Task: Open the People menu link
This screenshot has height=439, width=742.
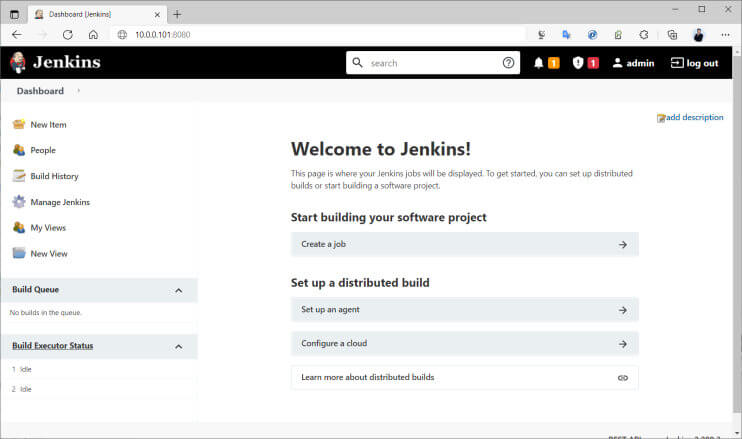Action: click(43, 150)
